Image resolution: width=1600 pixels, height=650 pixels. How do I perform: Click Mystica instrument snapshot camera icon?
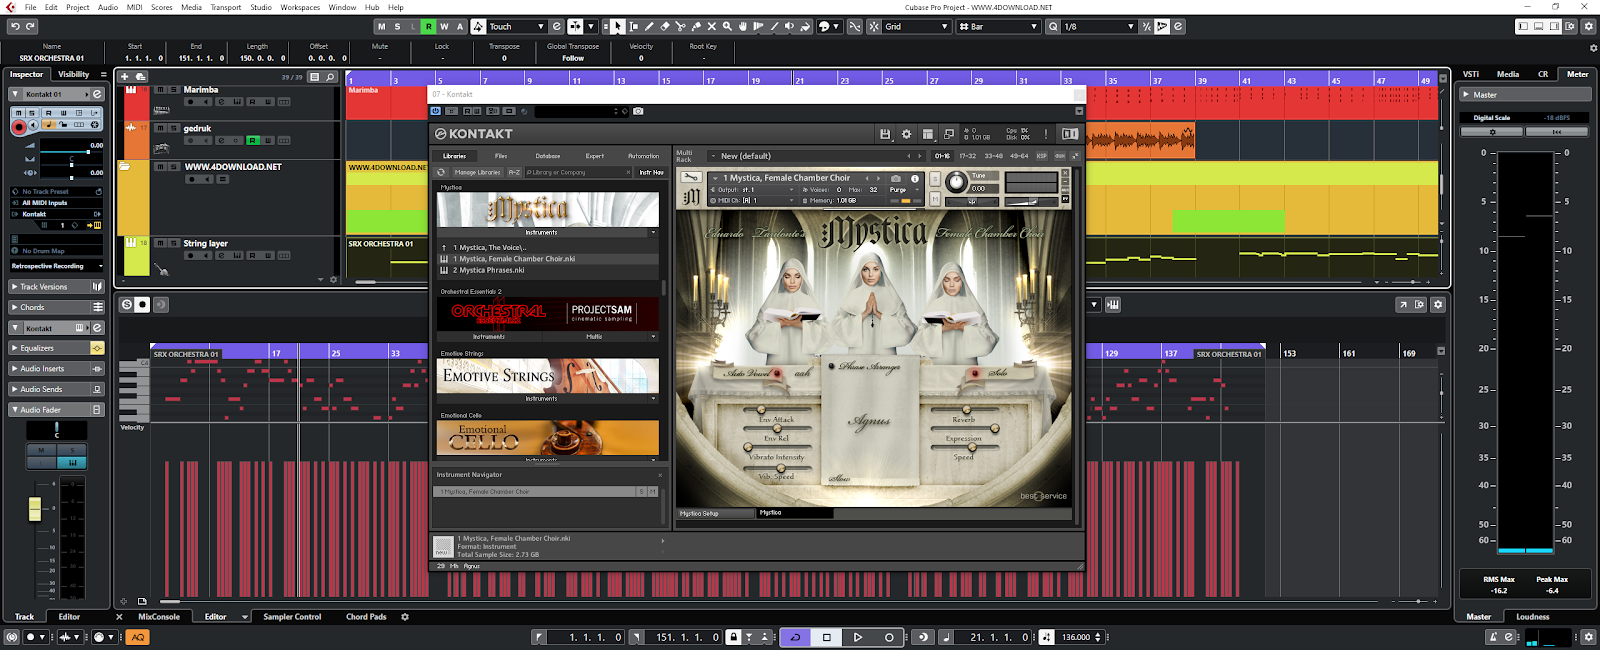[x=896, y=178]
